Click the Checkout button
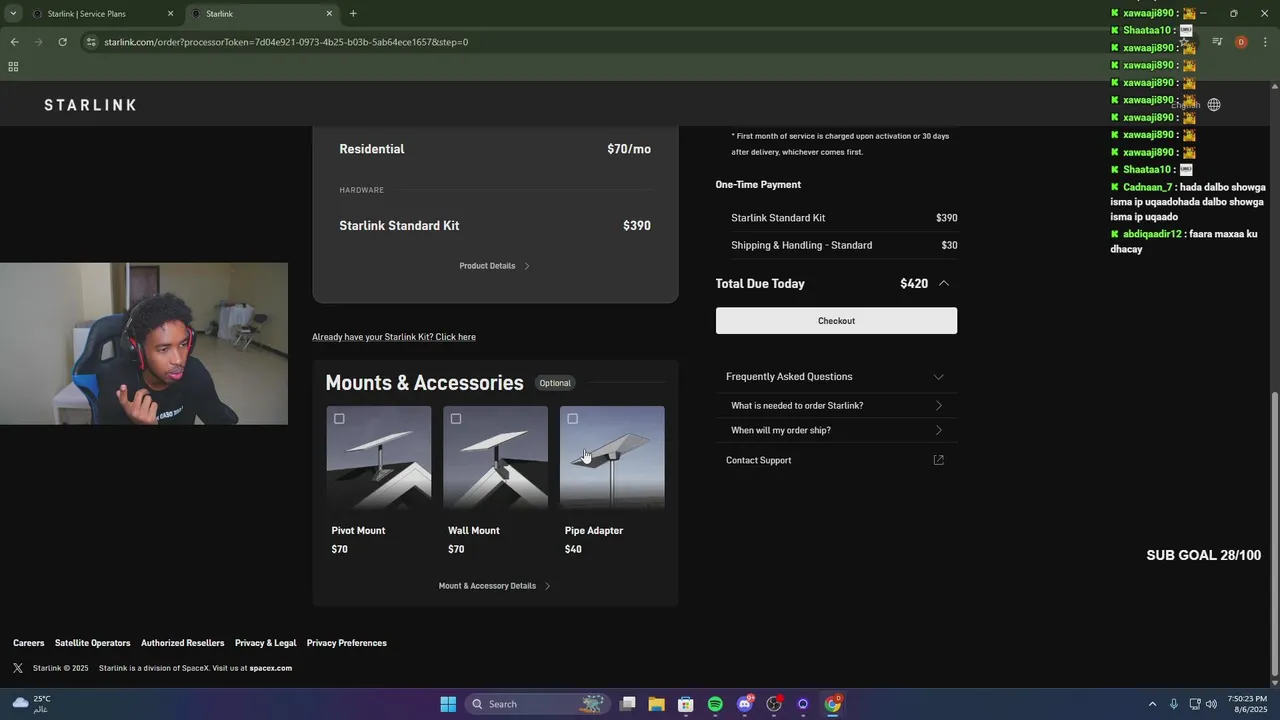Screen dimensions: 1280x720 pos(836,321)
